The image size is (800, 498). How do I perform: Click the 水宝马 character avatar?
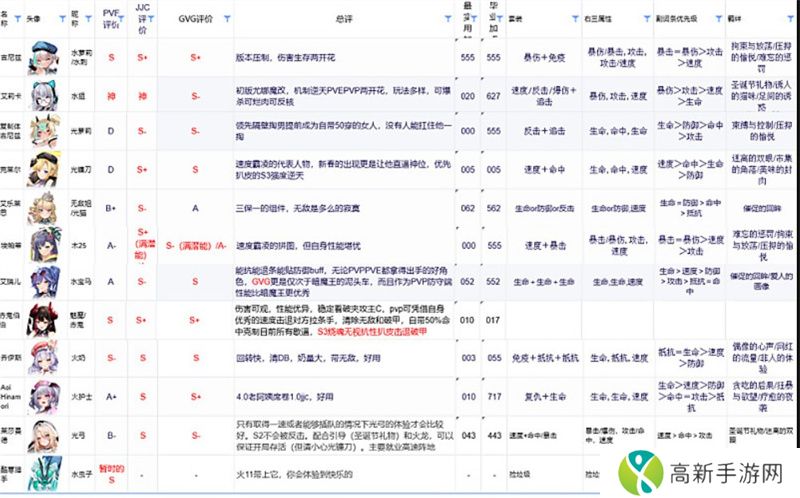45,282
